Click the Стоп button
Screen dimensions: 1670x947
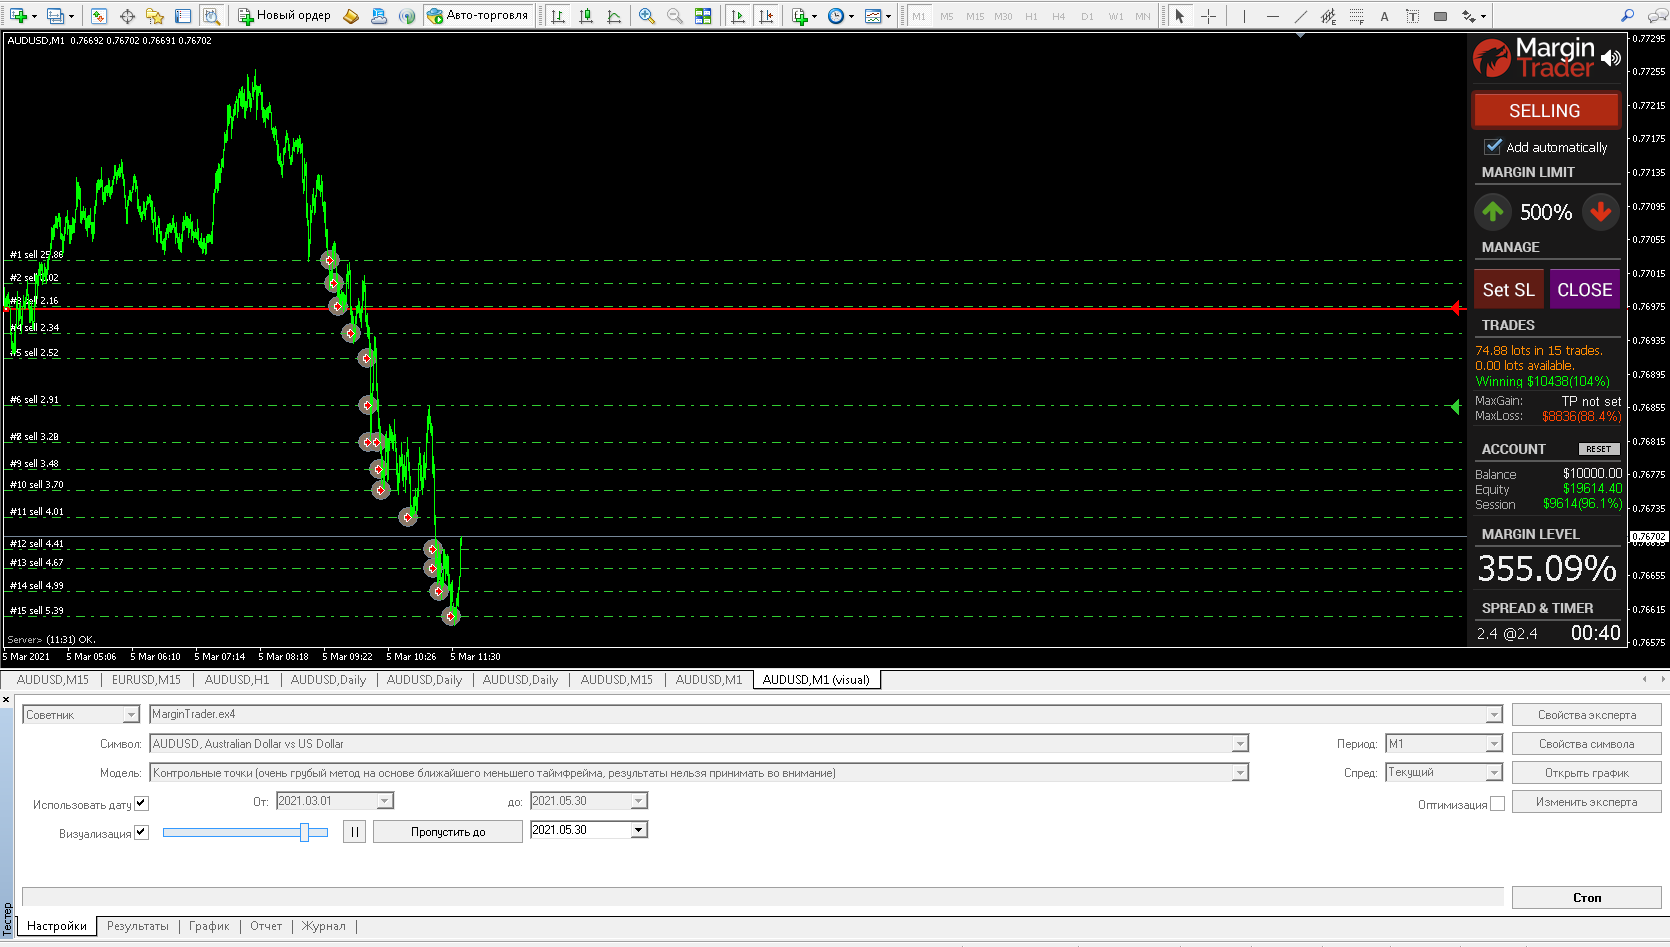click(1586, 897)
